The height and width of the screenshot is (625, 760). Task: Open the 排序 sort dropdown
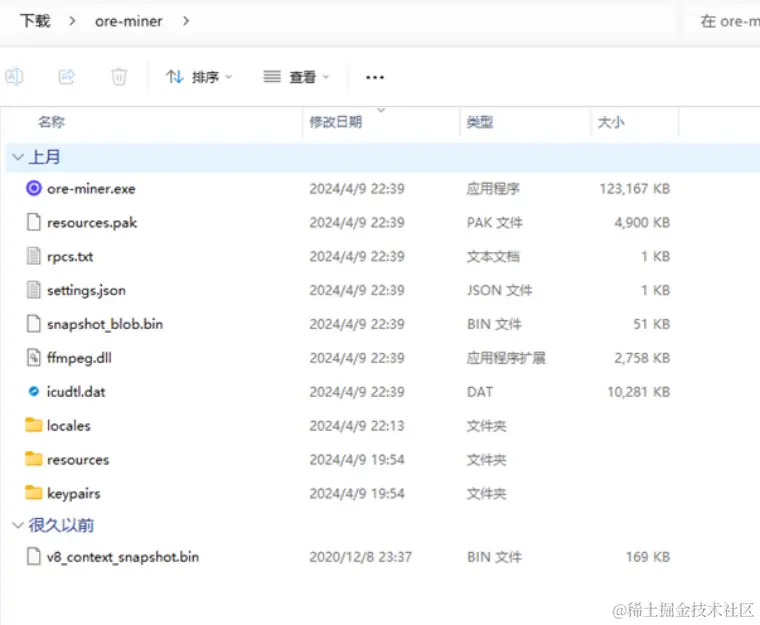click(199, 77)
